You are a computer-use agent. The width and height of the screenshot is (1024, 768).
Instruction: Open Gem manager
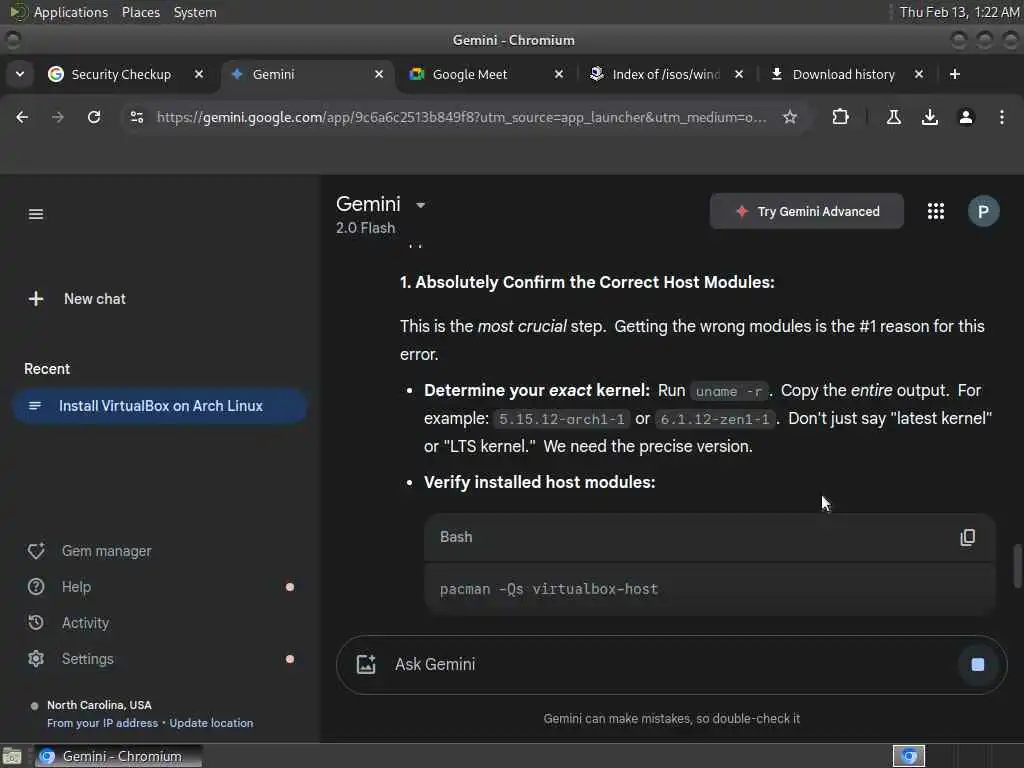coord(89,551)
